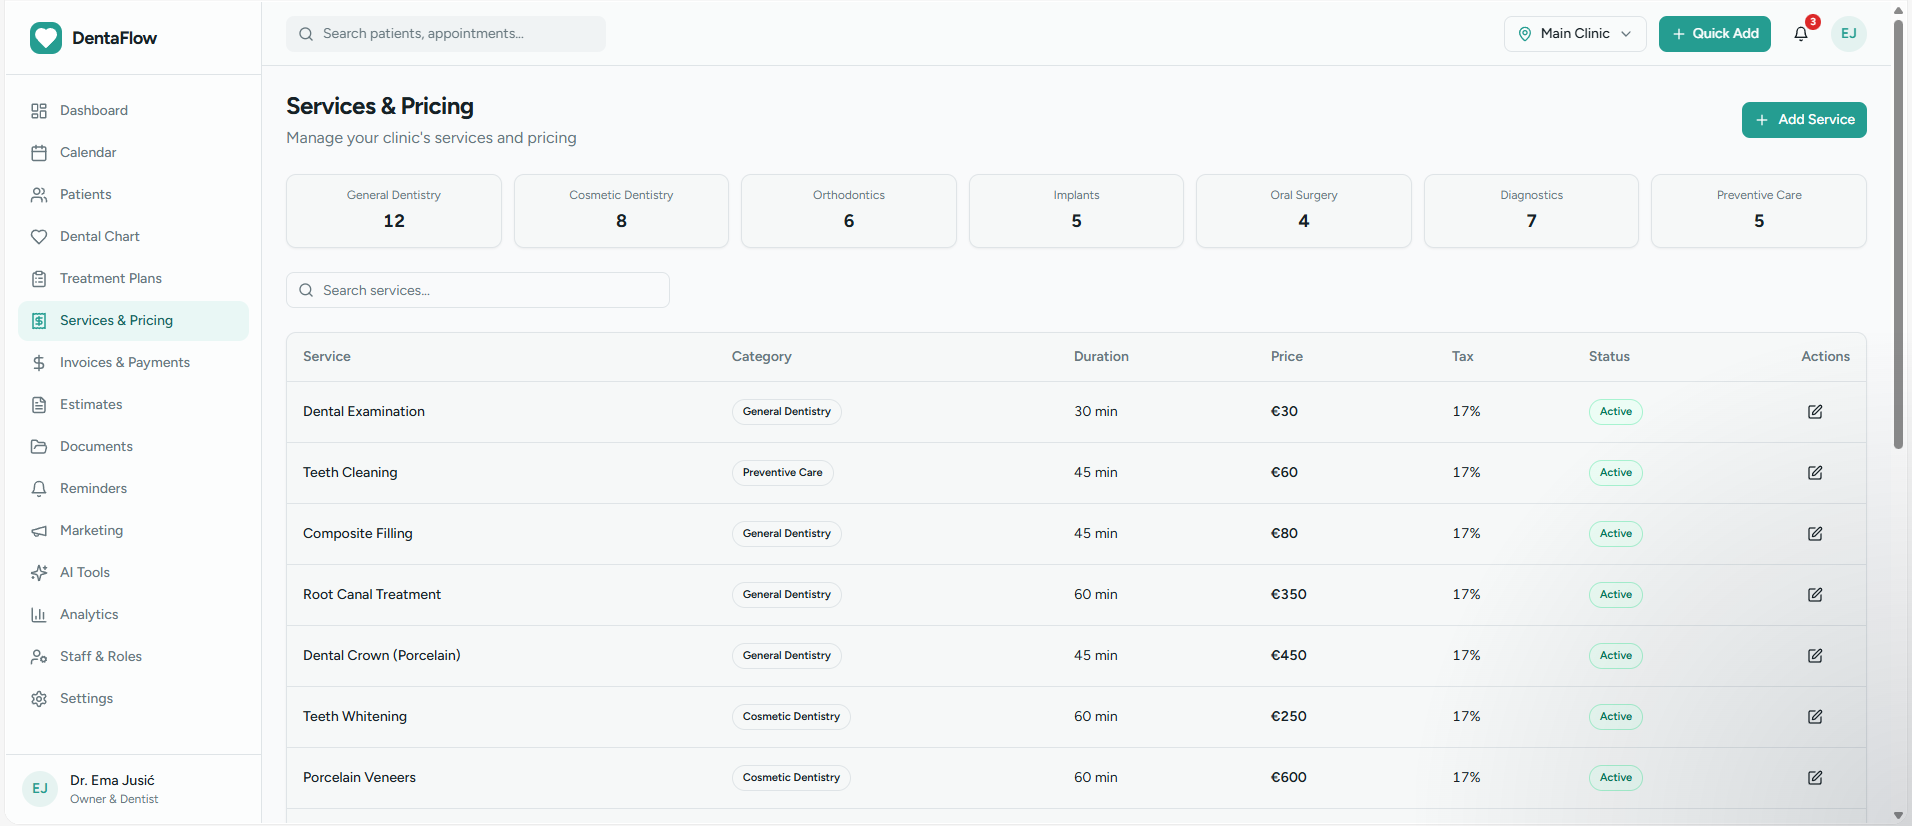Click the Treatment Plans clipboard icon
1912x826 pixels.
tap(39, 279)
